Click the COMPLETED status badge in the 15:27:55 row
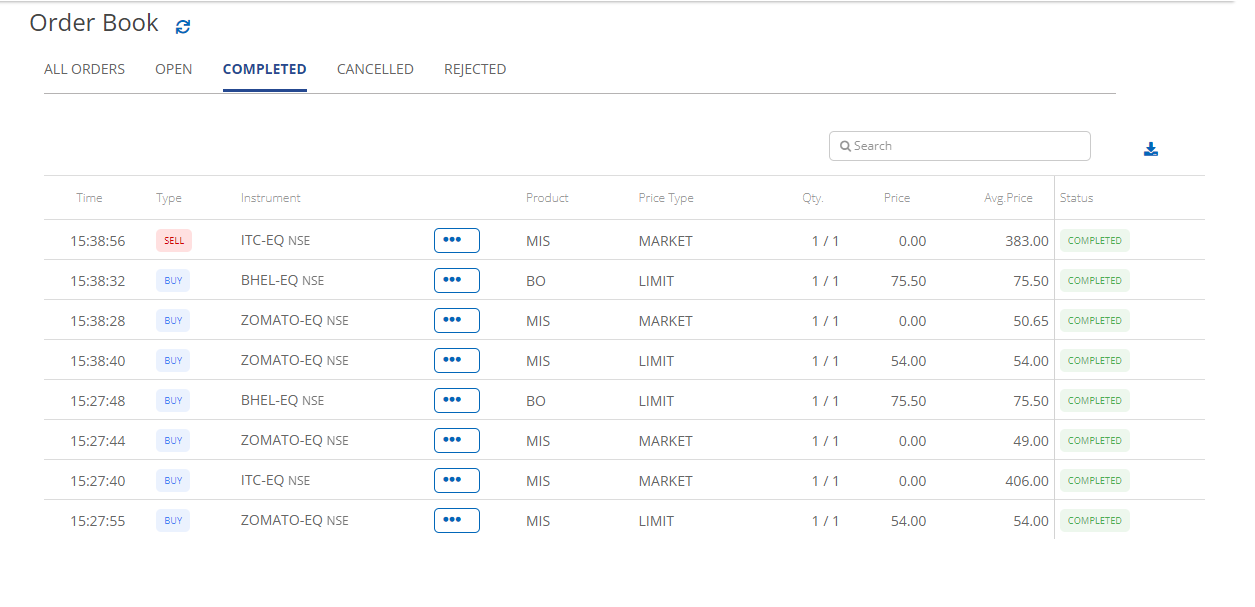Image resolution: width=1255 pixels, height=607 pixels. [x=1095, y=520]
